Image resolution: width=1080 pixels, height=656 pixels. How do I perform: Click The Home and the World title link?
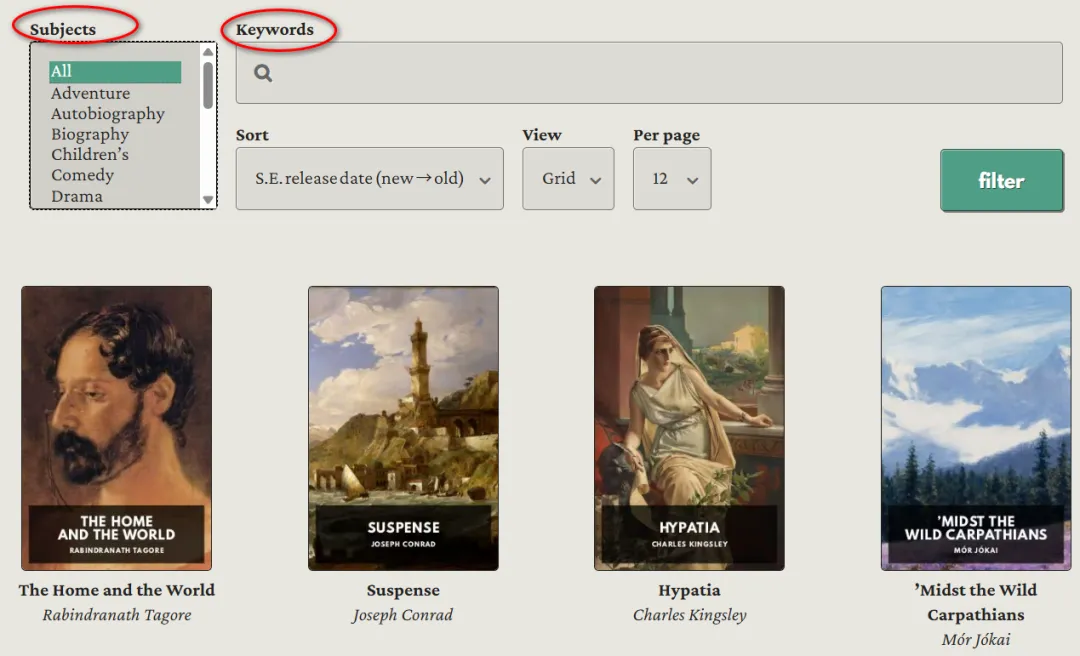(116, 591)
